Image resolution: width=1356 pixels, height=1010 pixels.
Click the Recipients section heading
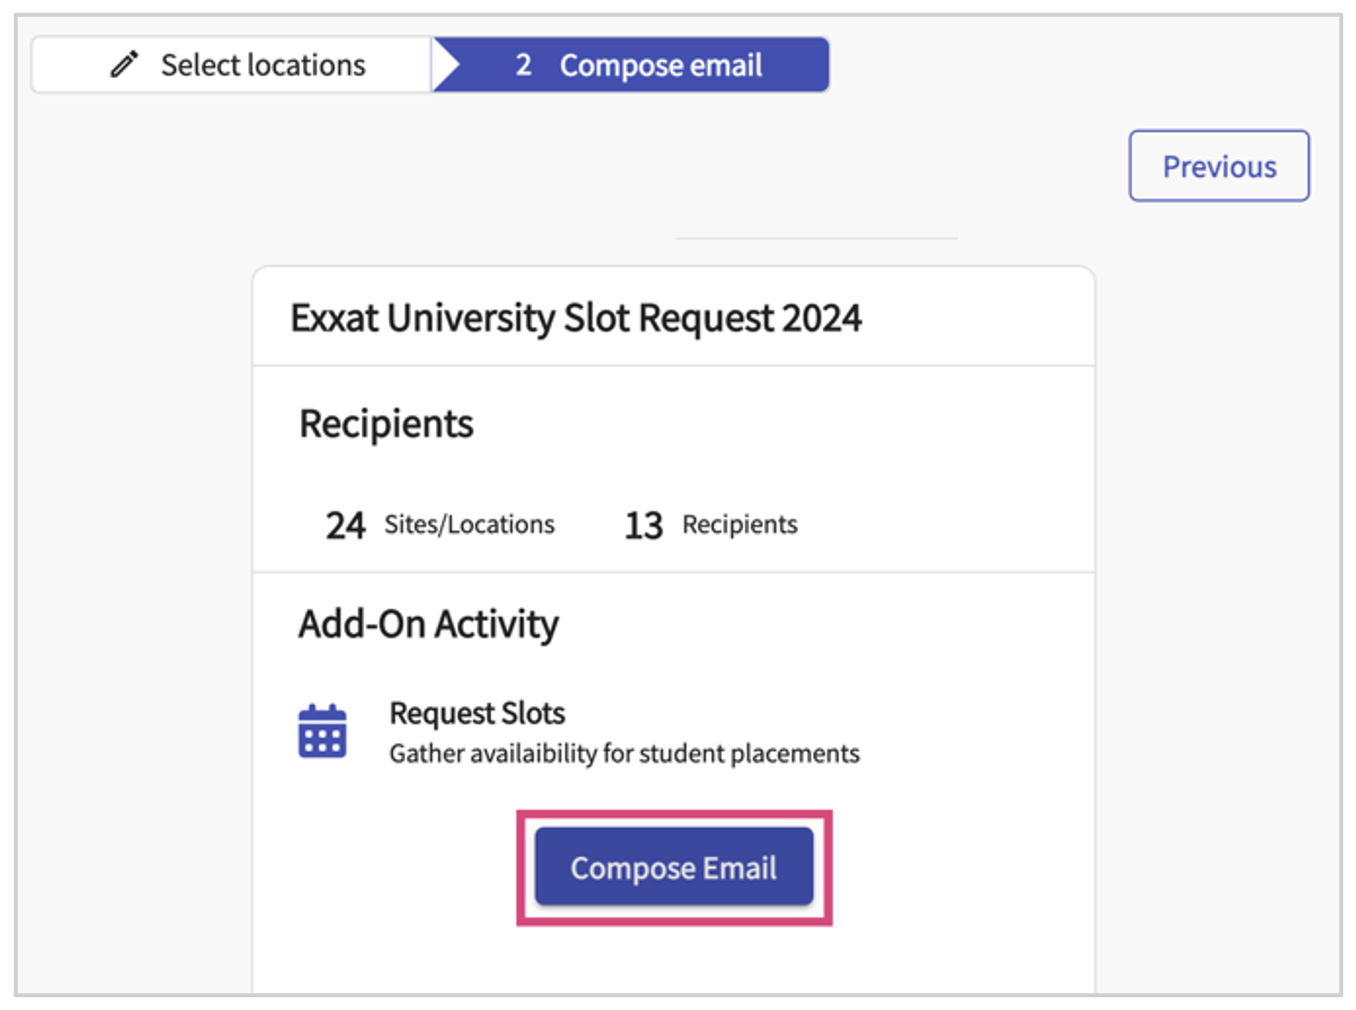click(386, 424)
